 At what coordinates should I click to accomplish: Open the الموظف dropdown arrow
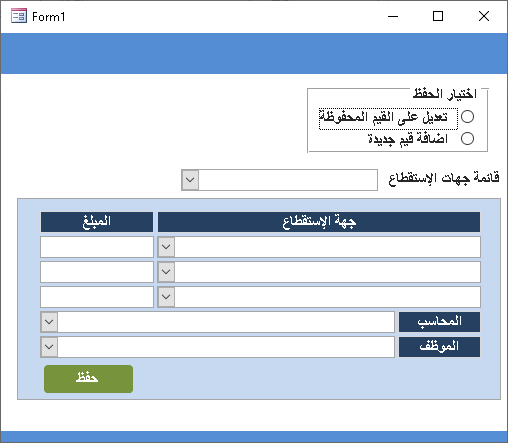pyautogui.click(x=49, y=347)
